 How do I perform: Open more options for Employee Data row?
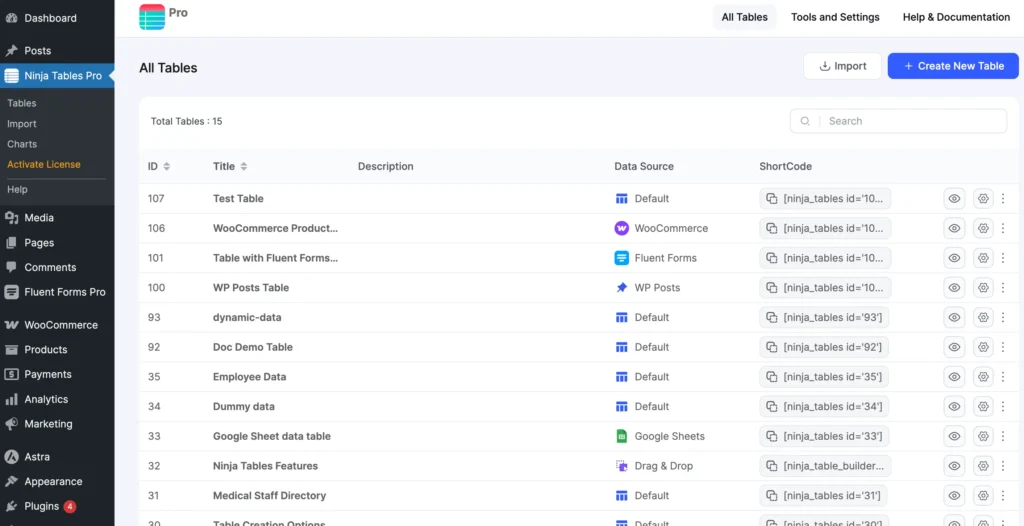tap(1003, 377)
